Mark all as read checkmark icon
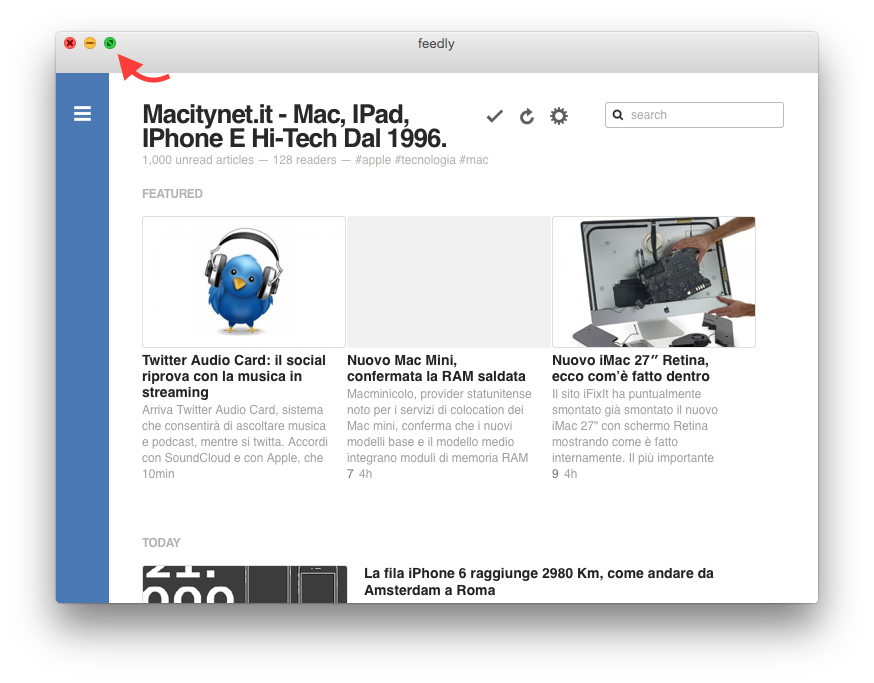The height and width of the screenshot is (683, 874). [x=494, y=116]
